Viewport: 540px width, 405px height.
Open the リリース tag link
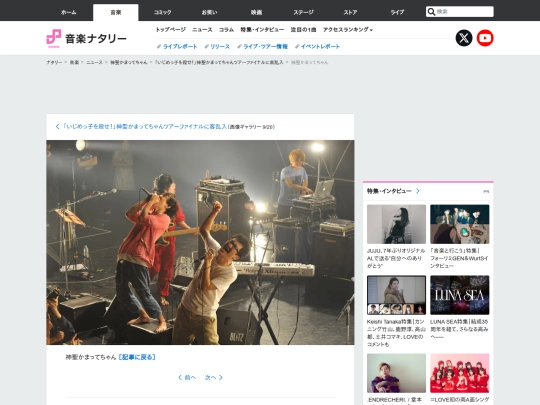coord(217,46)
